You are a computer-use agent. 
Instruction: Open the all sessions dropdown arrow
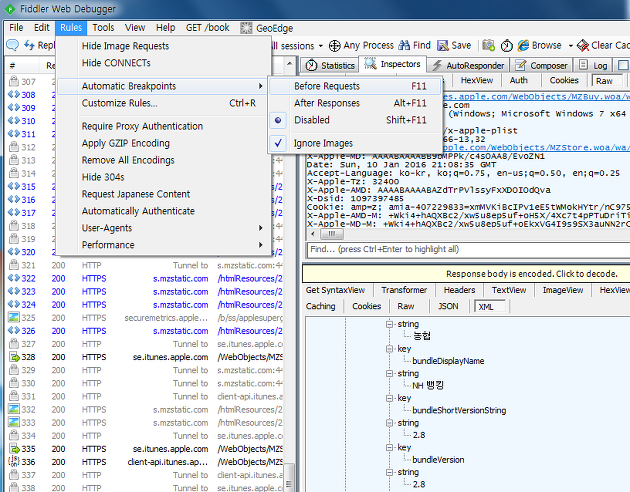[321, 46]
